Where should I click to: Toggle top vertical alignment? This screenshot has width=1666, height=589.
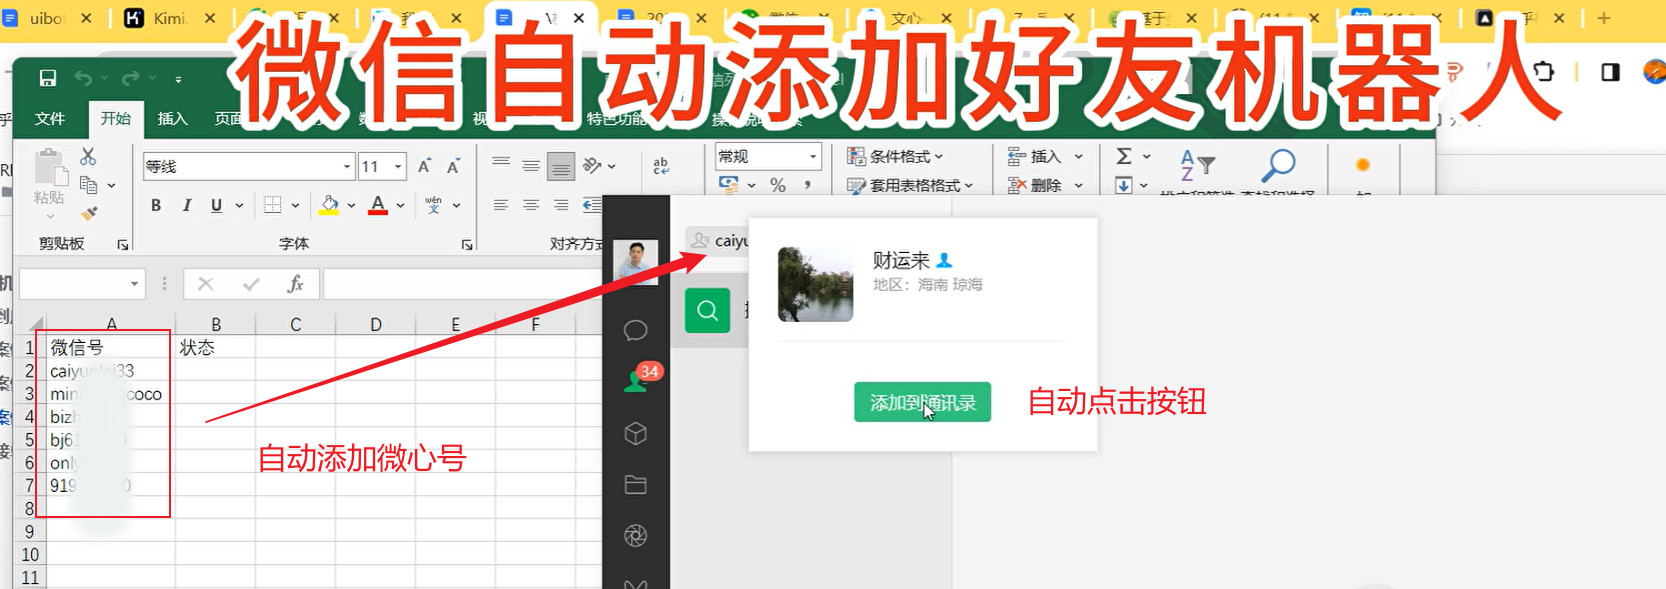pos(501,165)
